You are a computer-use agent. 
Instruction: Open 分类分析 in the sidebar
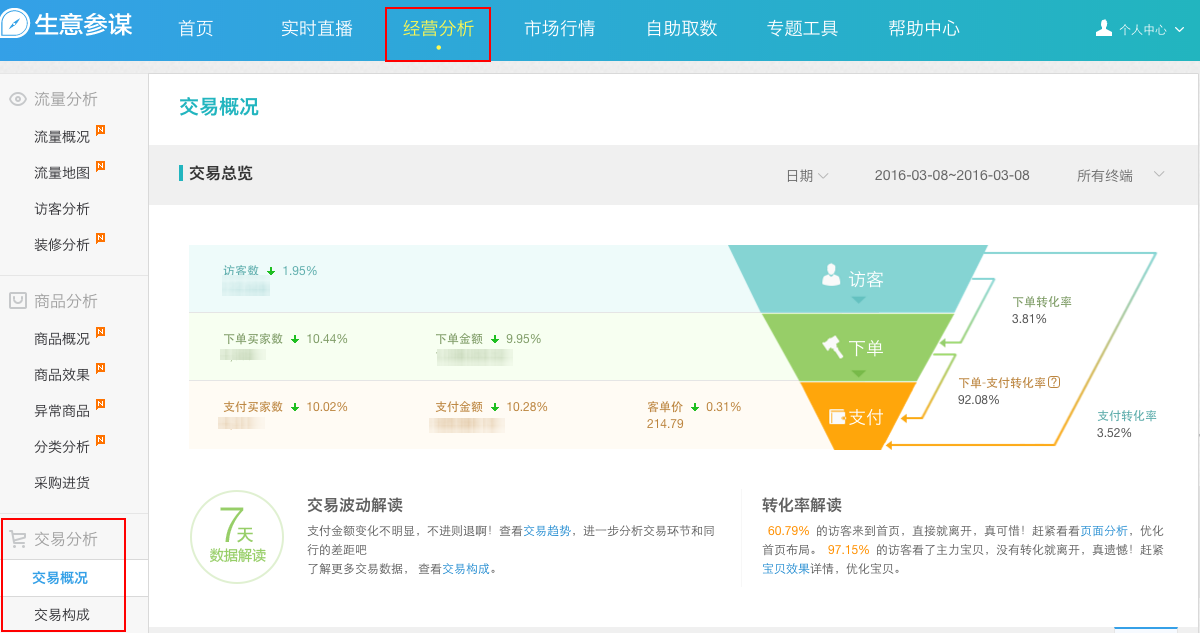(x=62, y=447)
